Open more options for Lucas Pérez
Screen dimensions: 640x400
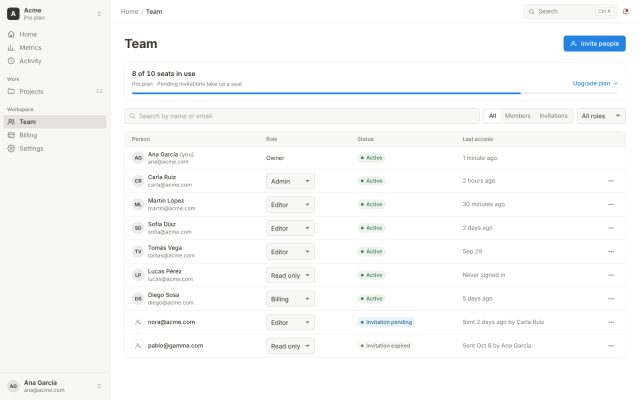pos(611,275)
